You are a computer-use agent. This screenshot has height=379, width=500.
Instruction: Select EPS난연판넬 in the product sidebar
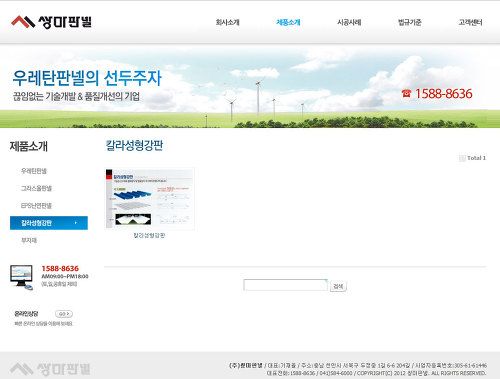(36, 206)
